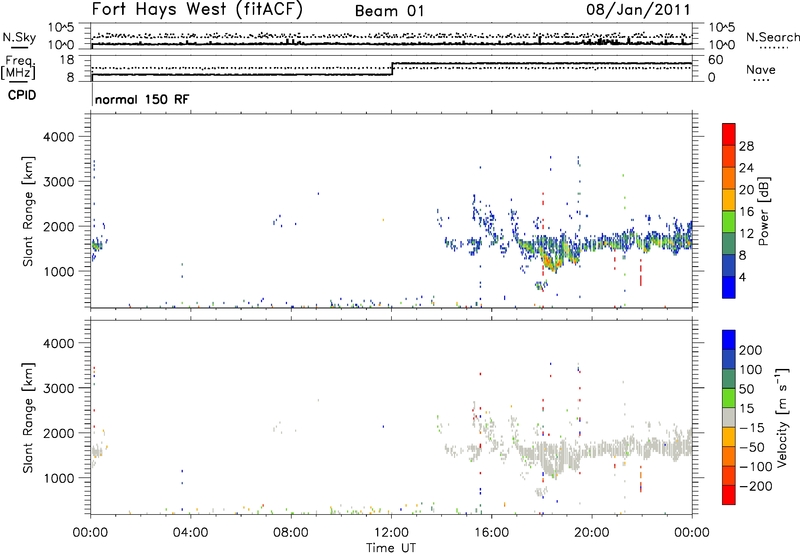Click the '12:00' time tick label

click(391, 533)
